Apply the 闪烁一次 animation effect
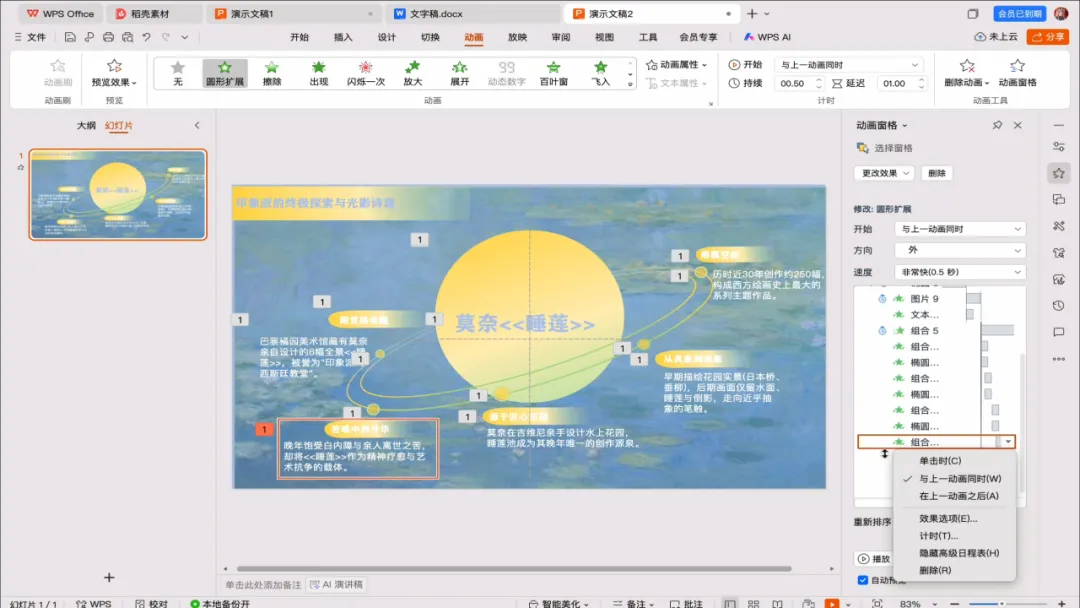Image resolution: width=1080 pixels, height=608 pixels. coord(365,73)
